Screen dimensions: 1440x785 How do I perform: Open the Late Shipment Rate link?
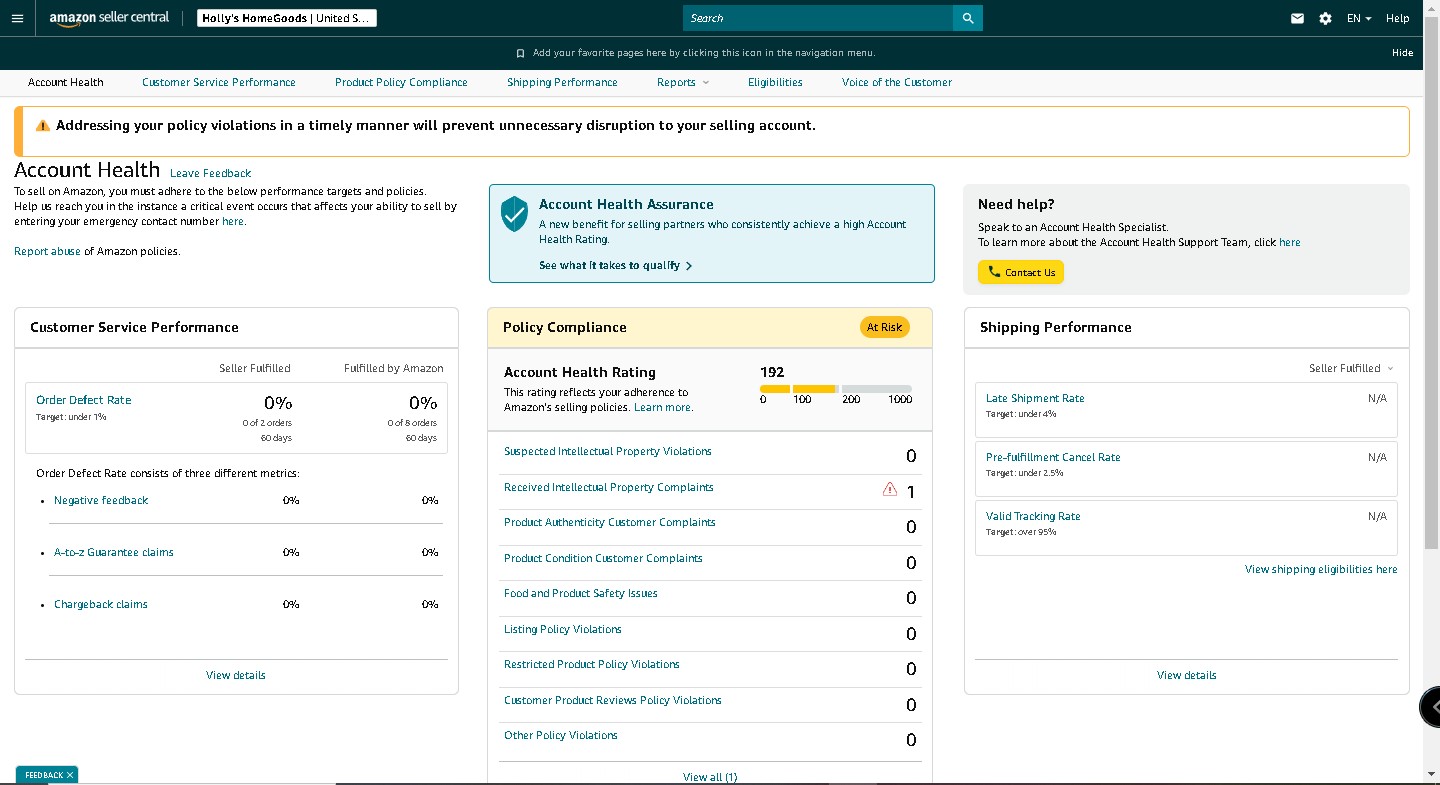click(x=1035, y=398)
